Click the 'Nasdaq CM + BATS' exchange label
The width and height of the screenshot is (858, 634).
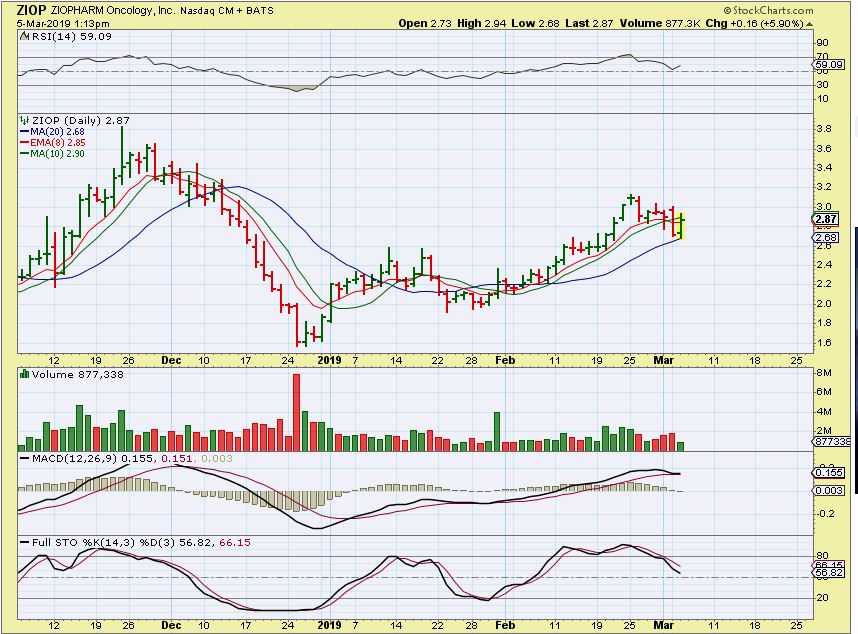(x=227, y=10)
